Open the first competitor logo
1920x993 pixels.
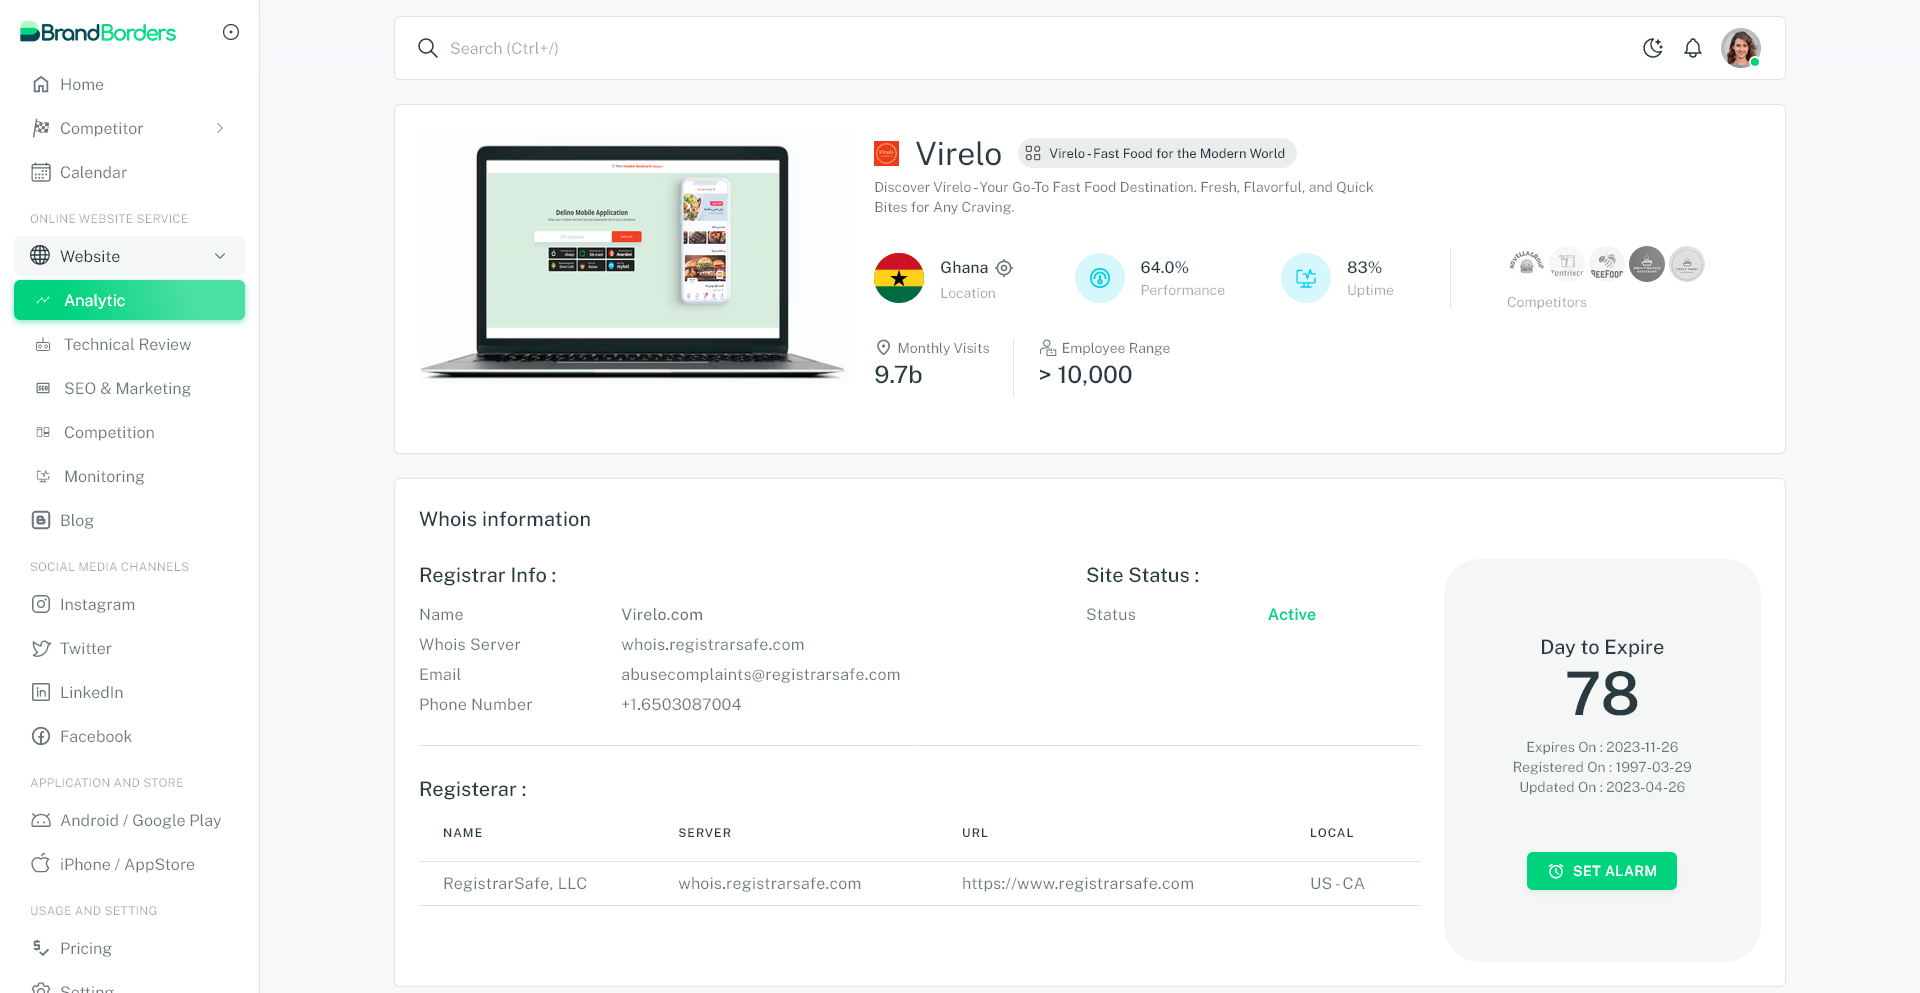1526,264
